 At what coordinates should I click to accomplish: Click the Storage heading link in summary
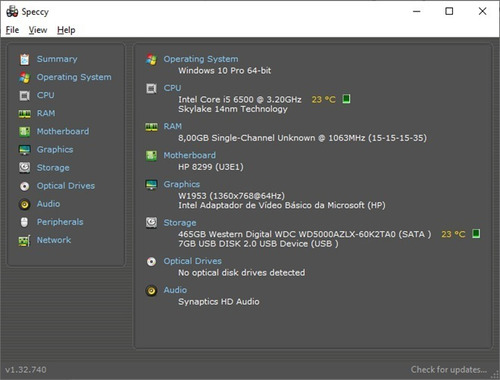tap(180, 223)
